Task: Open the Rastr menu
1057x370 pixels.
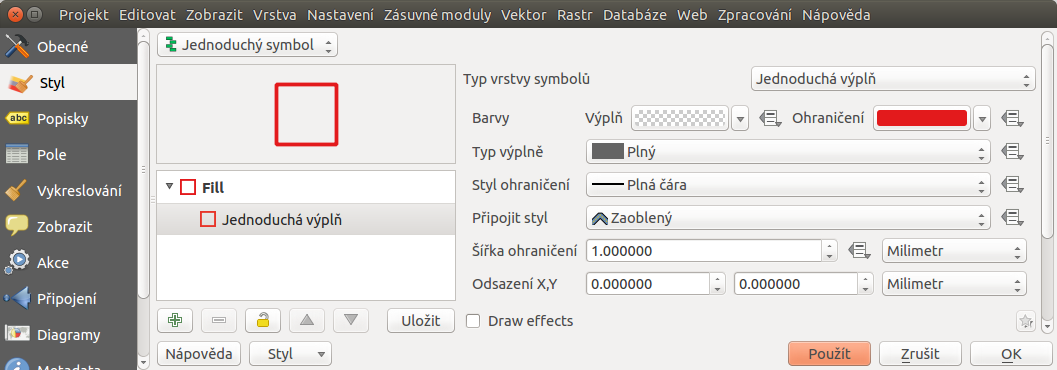Action: click(x=575, y=14)
